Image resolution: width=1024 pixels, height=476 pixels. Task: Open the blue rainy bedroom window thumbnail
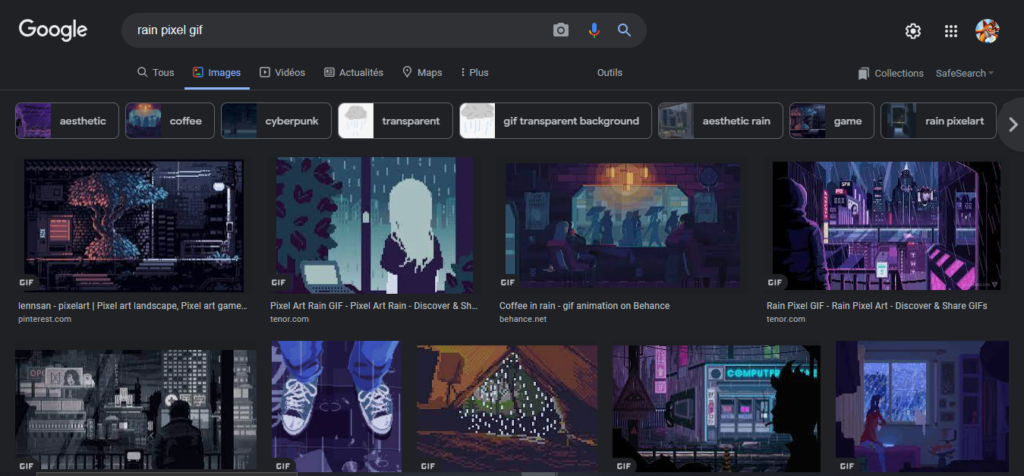point(922,406)
